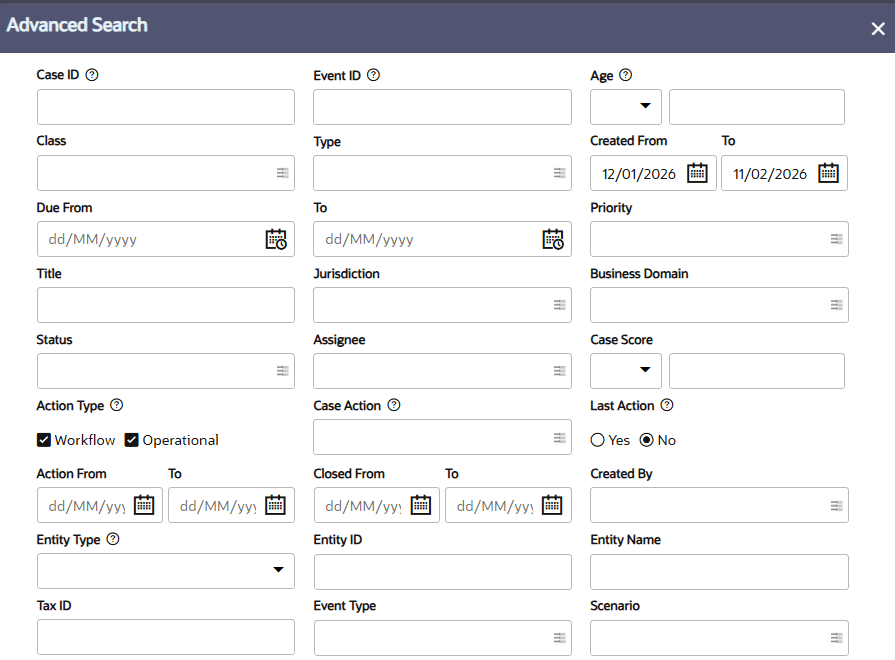Click the Event ID help icon

pyautogui.click(x=372, y=74)
